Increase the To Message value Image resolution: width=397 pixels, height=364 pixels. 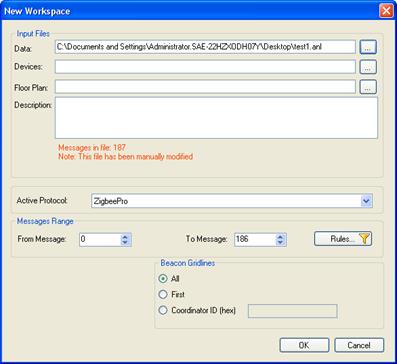280,236
